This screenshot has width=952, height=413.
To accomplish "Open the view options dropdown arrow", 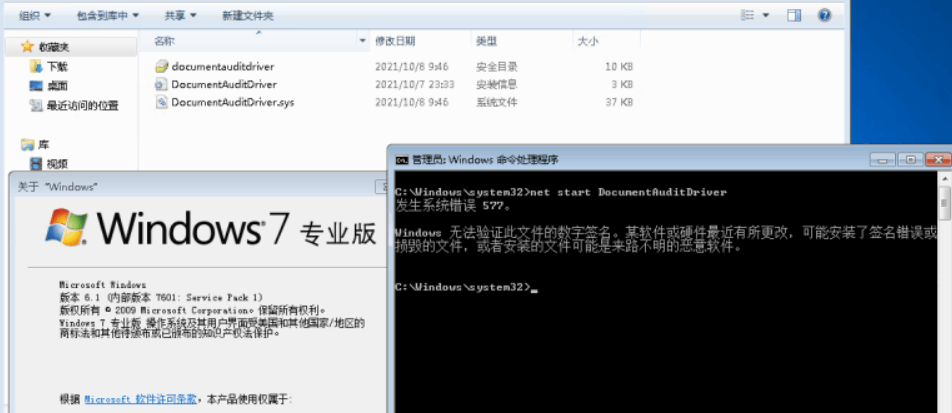I will point(766,15).
